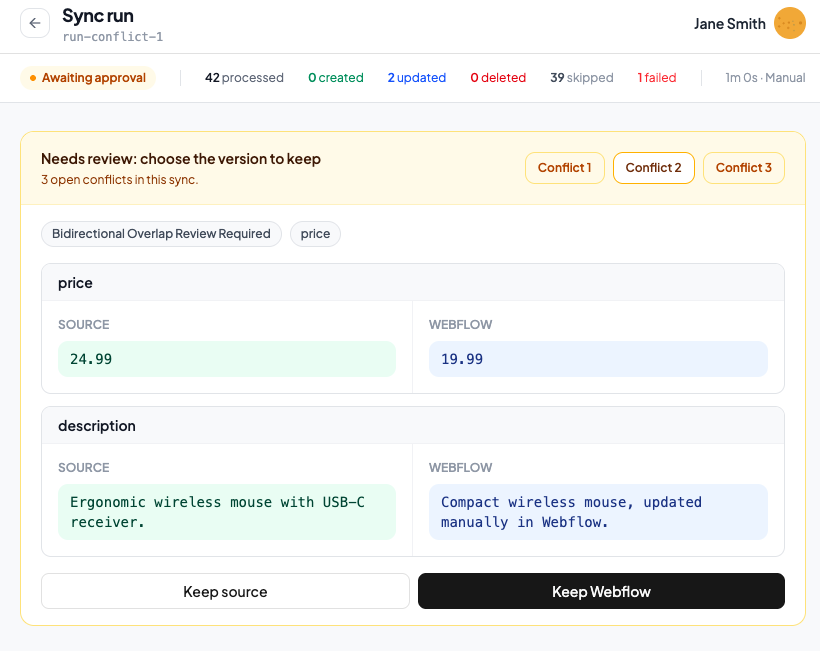Select the Conflict 1 tab
The height and width of the screenshot is (651, 820).
pyautogui.click(x=564, y=168)
